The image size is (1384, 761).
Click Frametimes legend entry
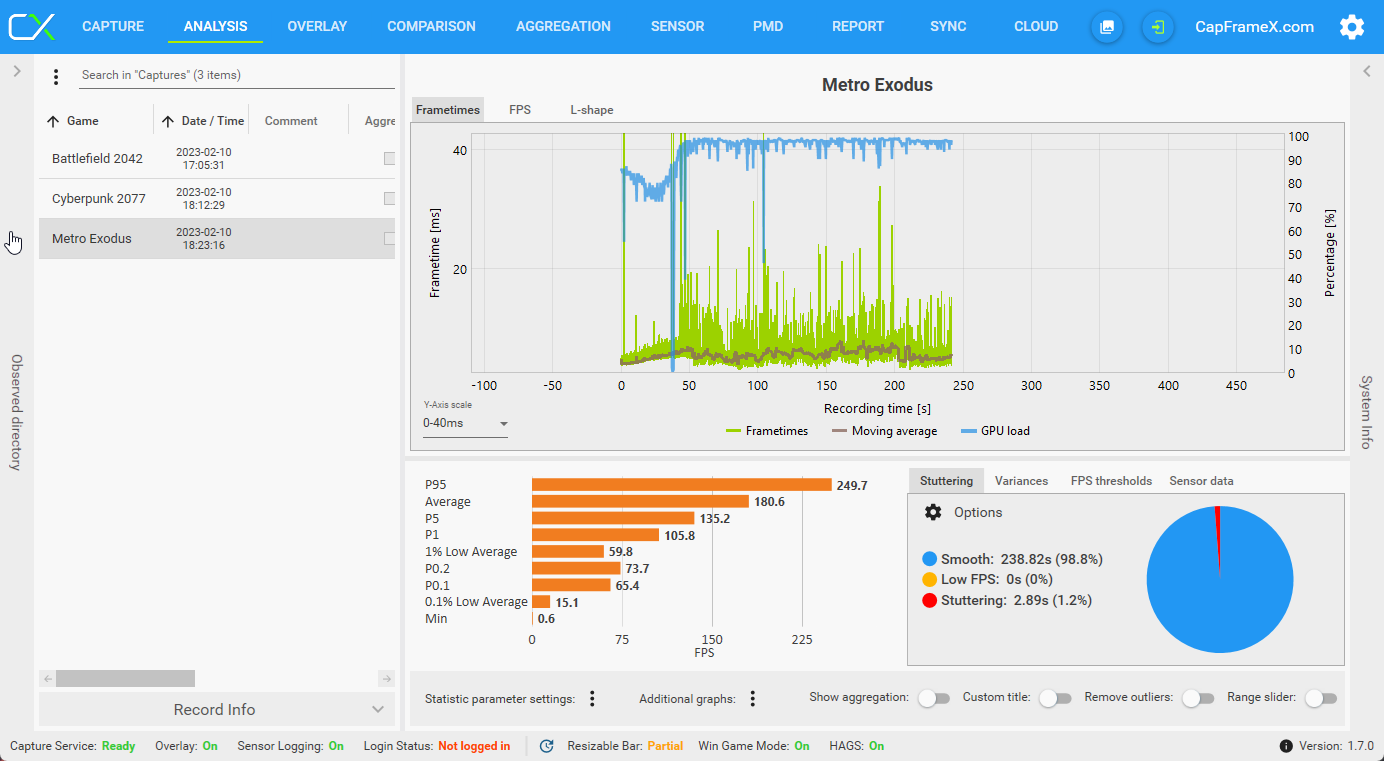(767, 431)
